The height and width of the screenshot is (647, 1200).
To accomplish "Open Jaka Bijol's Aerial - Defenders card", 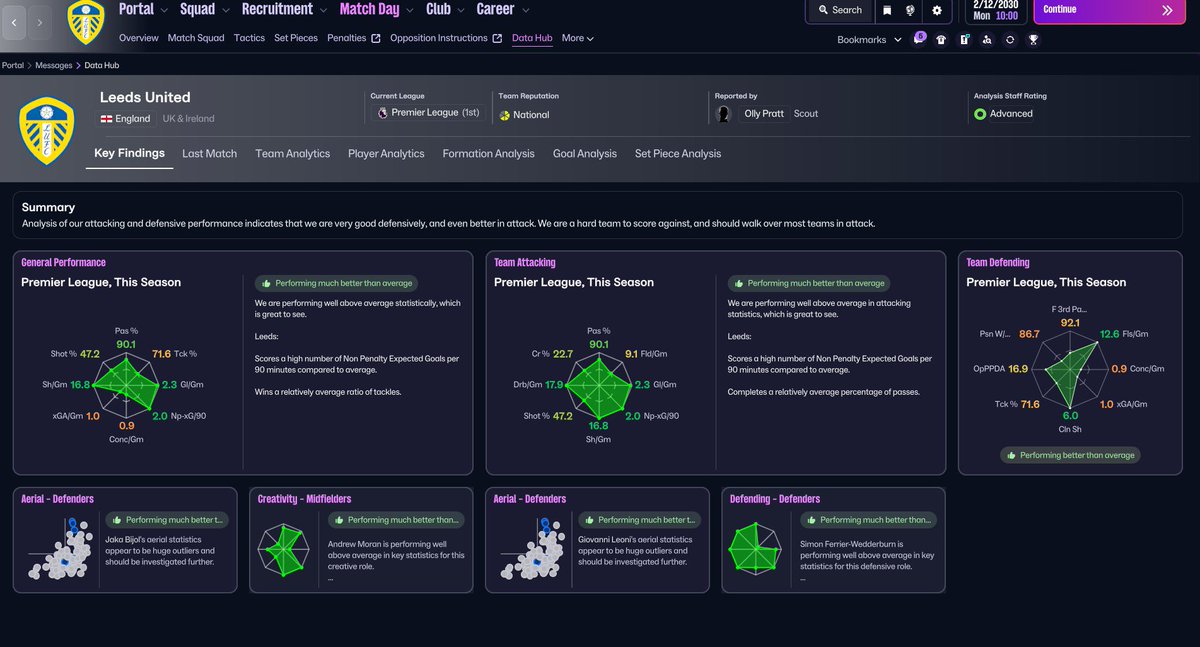I will (x=125, y=540).
